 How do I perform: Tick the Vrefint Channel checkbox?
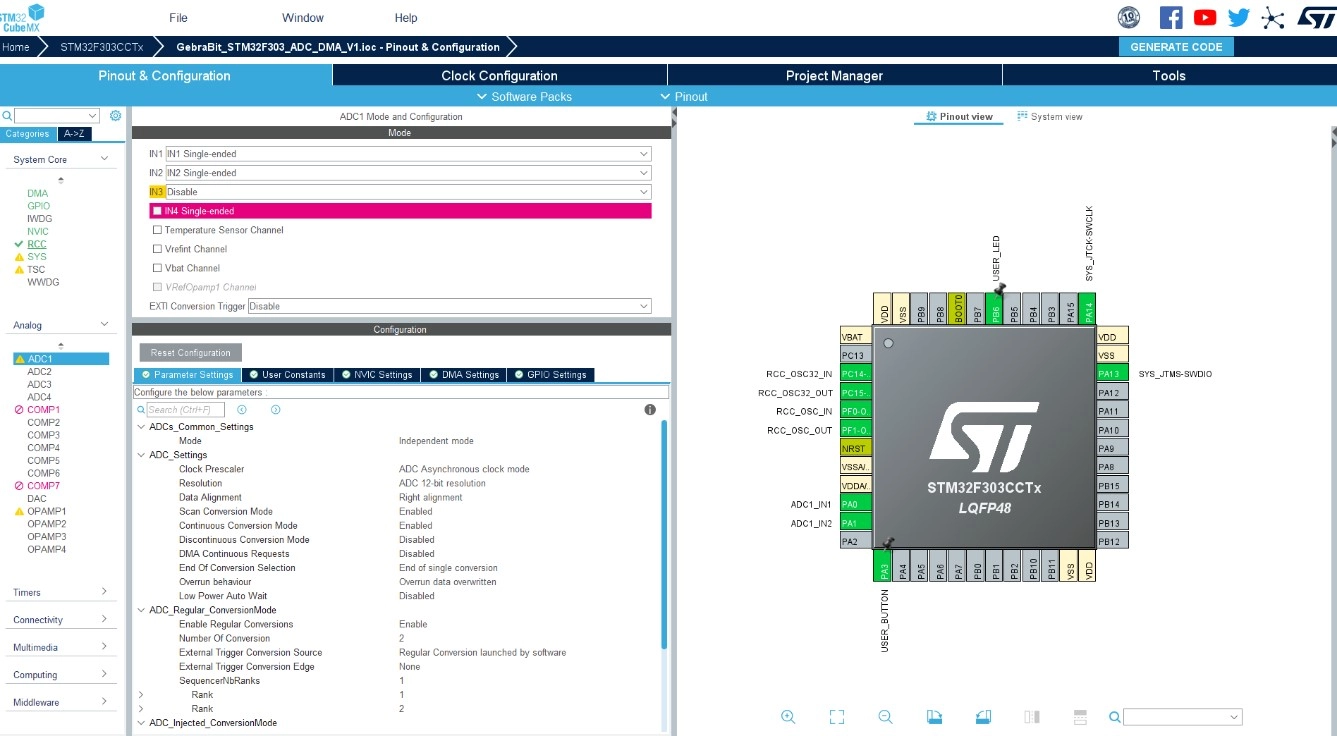(157, 249)
